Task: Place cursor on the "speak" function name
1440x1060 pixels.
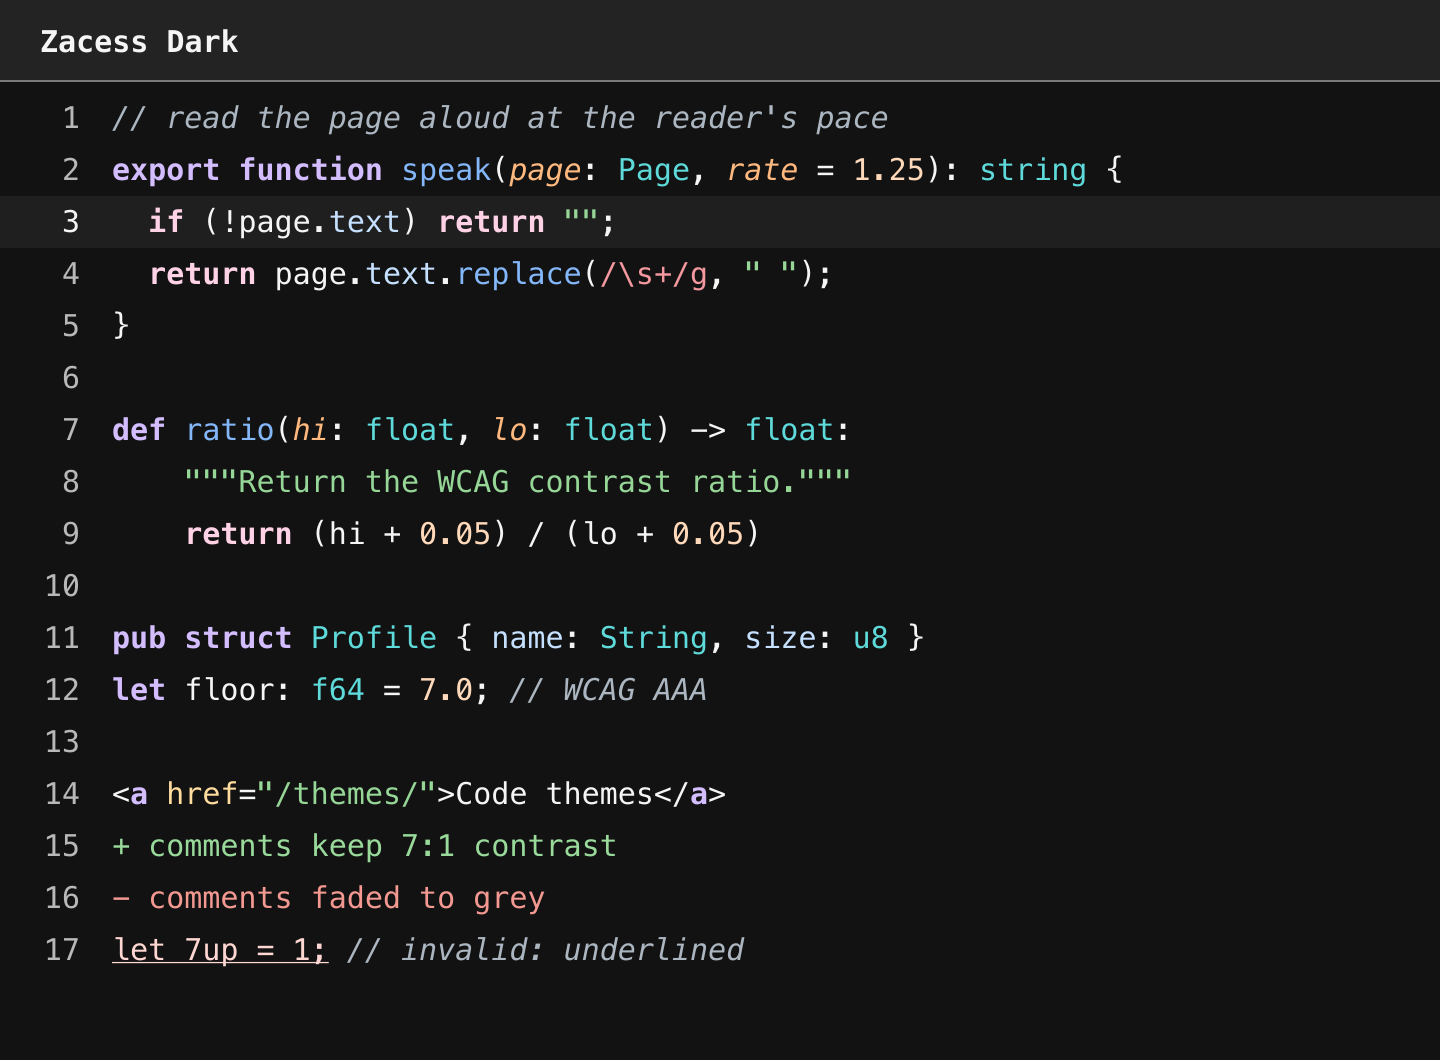Action: pyautogui.click(x=446, y=170)
